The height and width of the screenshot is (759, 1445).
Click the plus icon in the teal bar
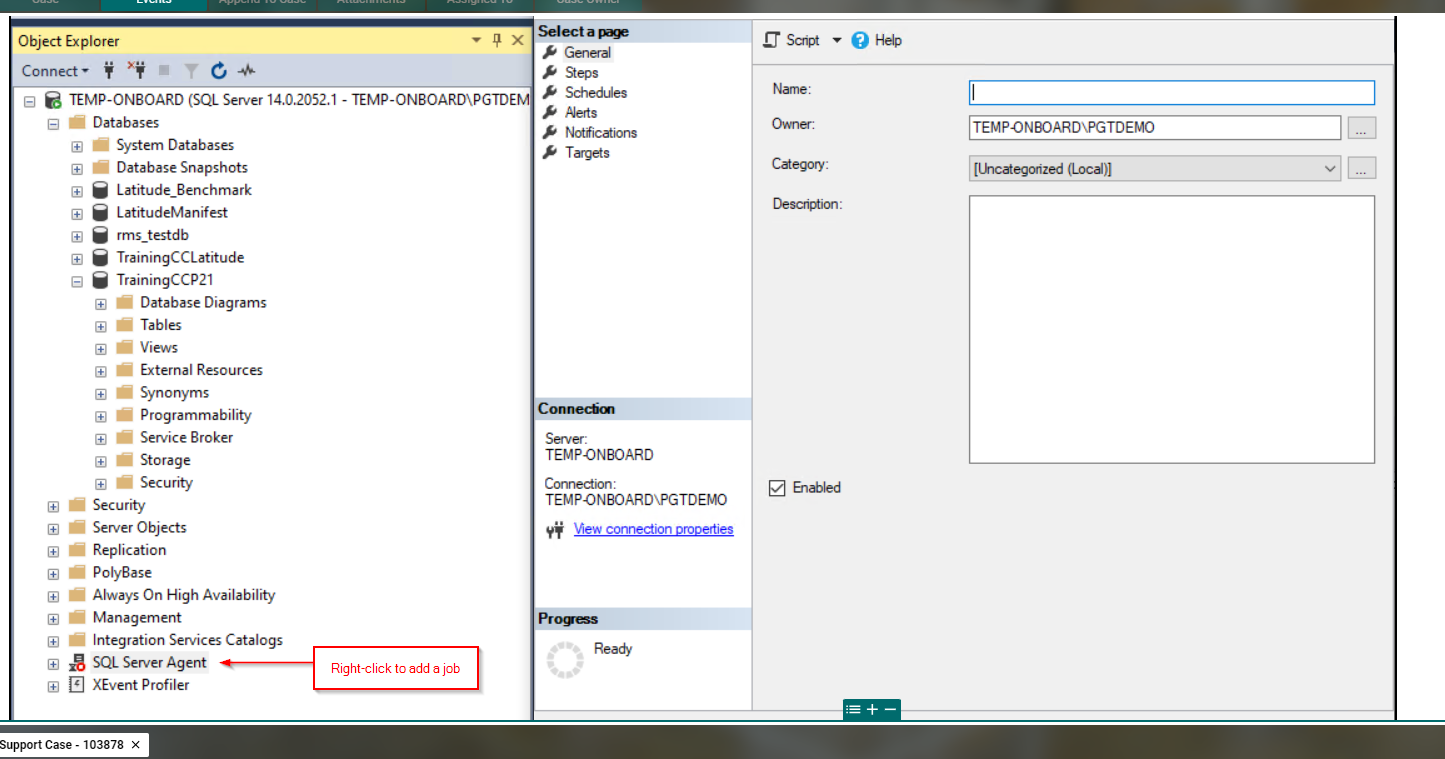click(872, 709)
